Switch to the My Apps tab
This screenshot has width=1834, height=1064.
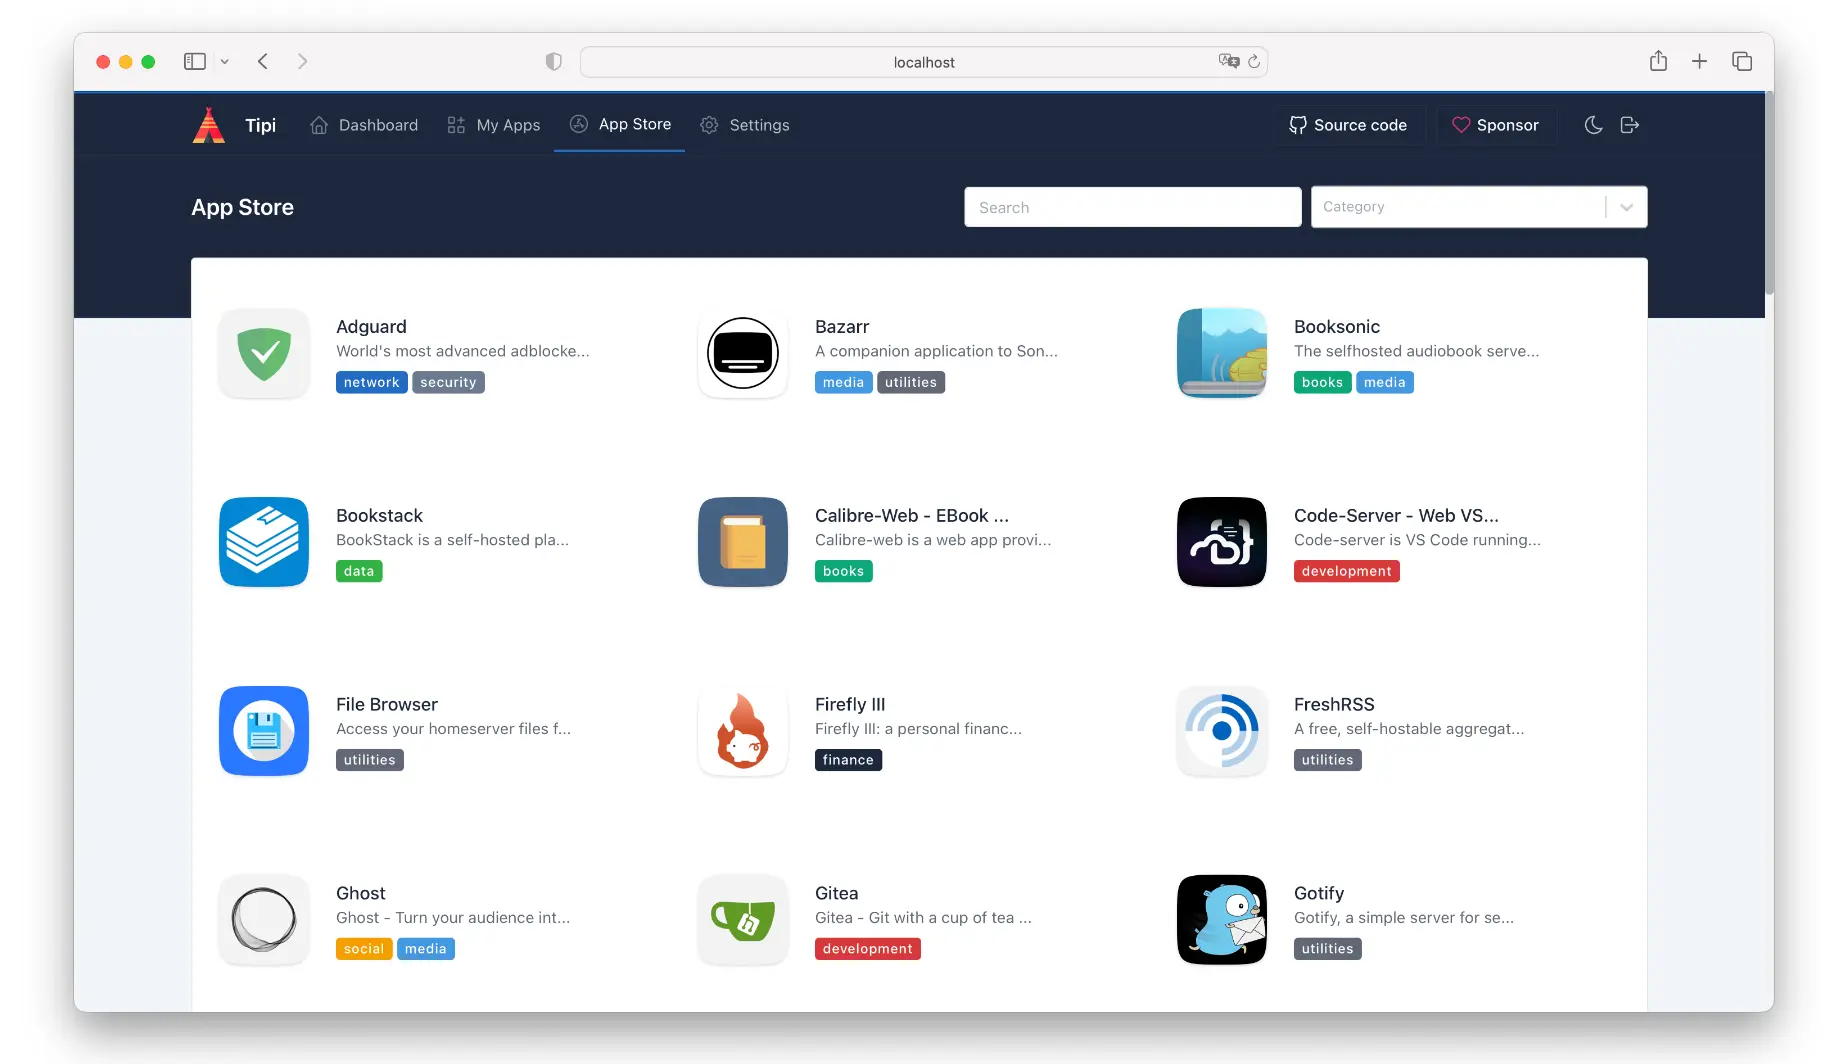(494, 125)
